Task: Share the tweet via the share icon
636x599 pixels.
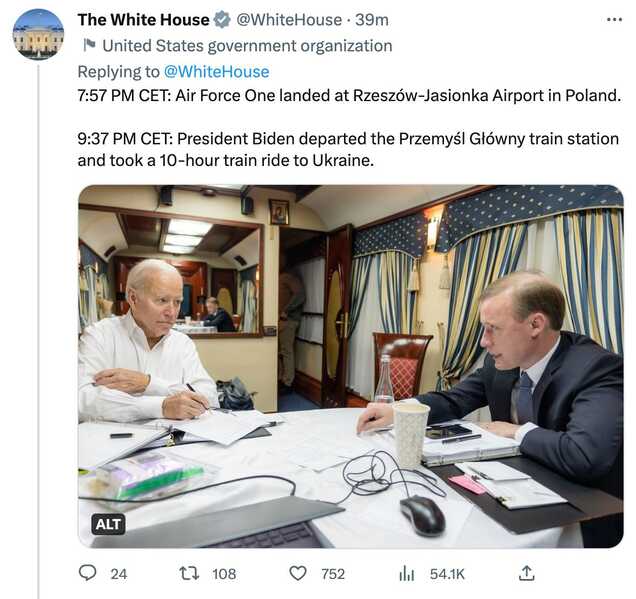Action: (527, 573)
